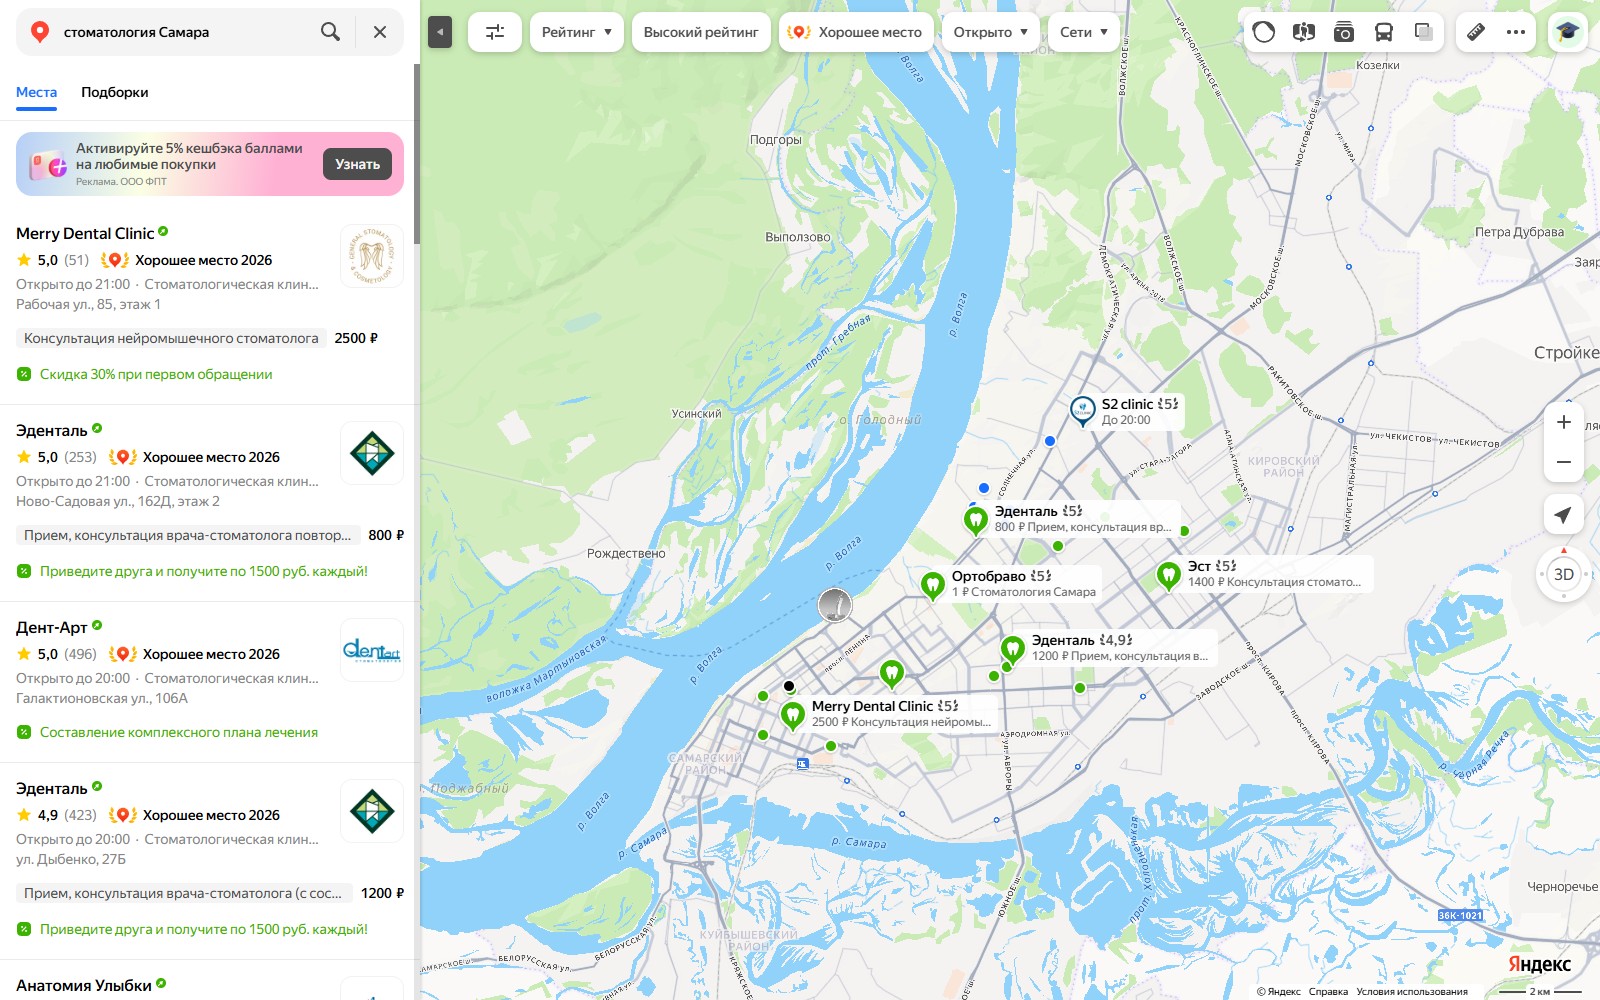The width and height of the screenshot is (1600, 1000).
Task: Click the Яндекс logo on the map
Action: pos(1539,964)
